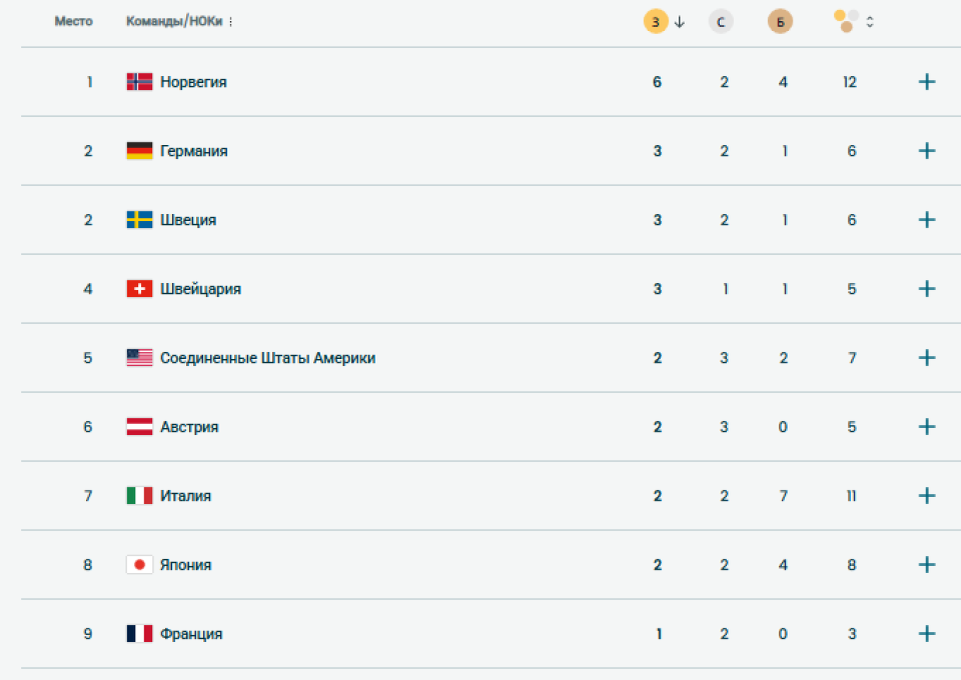Toggle the descending sort arrow on gold column

[679, 20]
